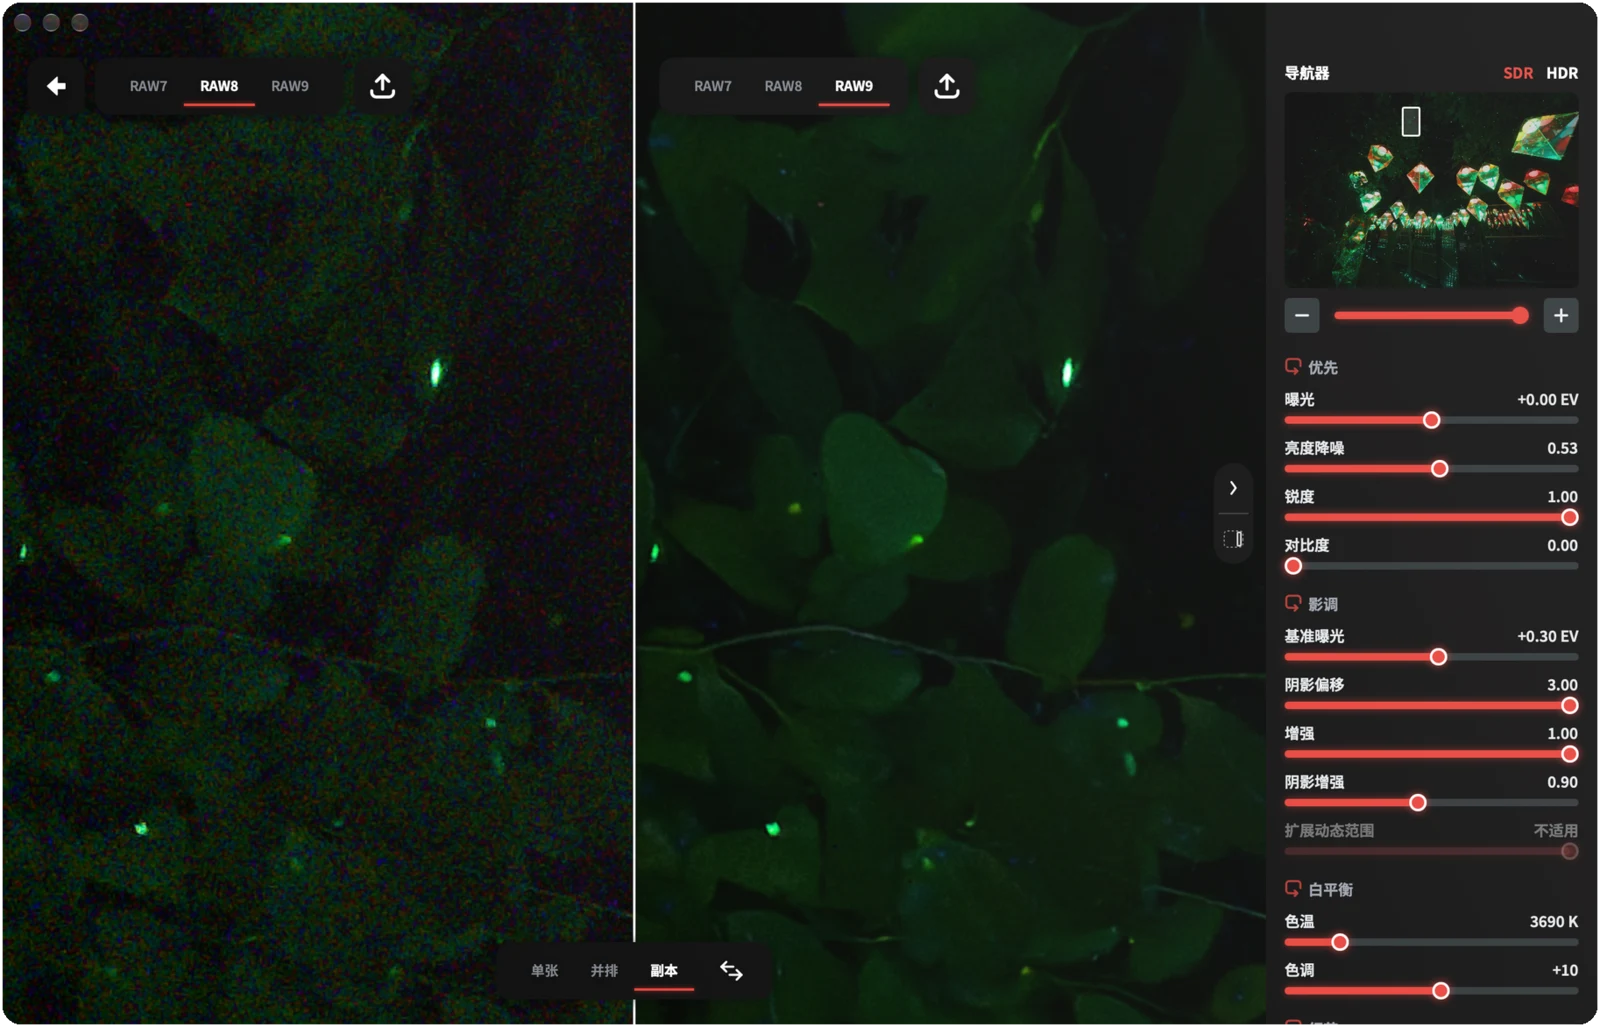Export the right pane image

point(946,86)
